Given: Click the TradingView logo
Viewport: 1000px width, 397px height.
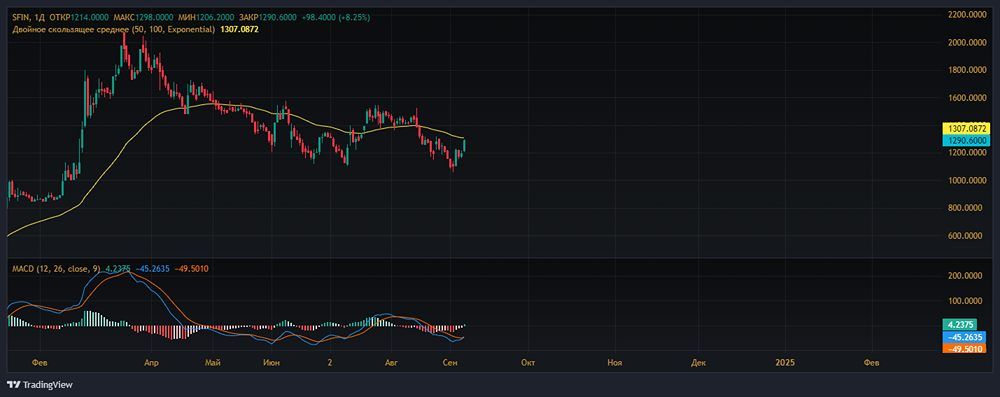Looking at the screenshot, I should point(40,385).
